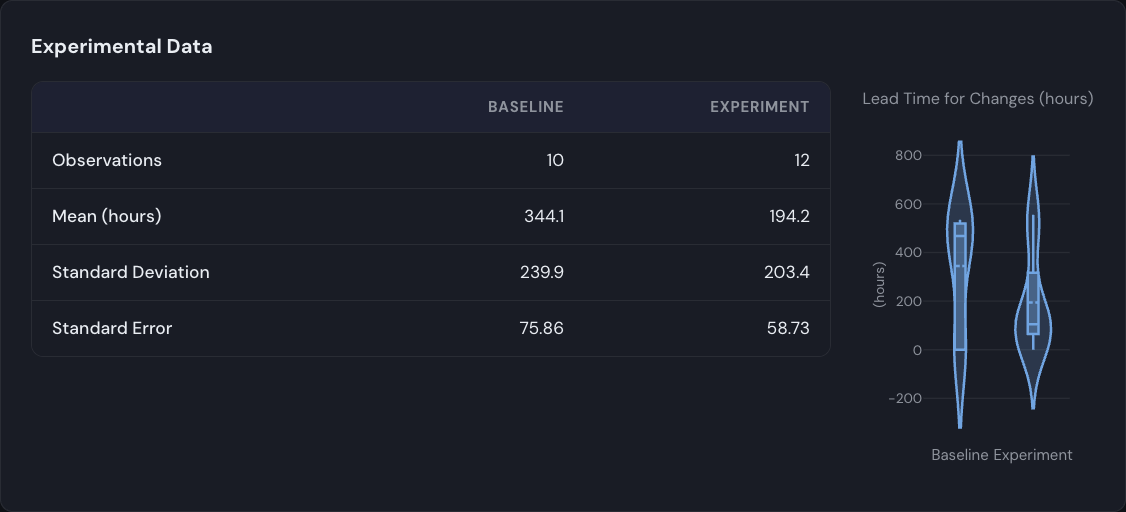Viewport: 1126px width, 512px height.
Task: Click the Experiment x-axis label
Action: pyautogui.click(x=1033, y=455)
